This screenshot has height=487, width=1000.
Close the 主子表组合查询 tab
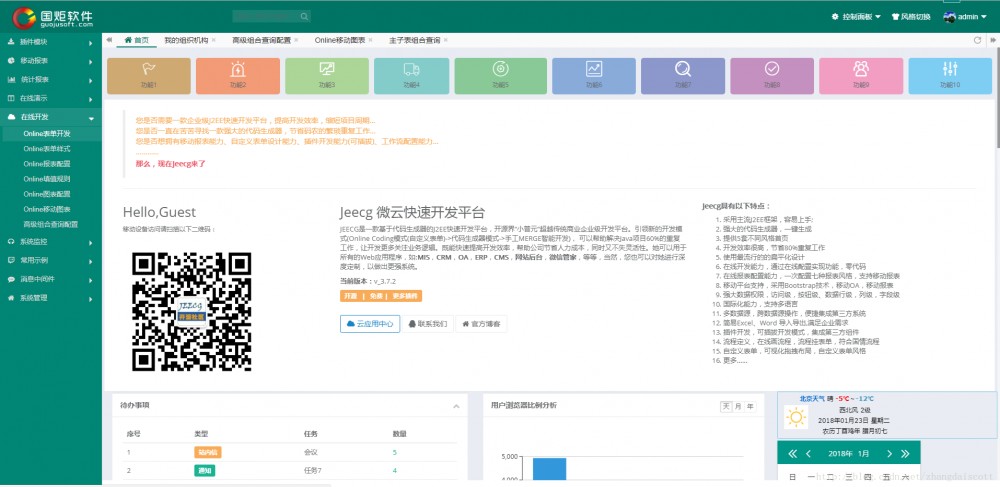coord(445,40)
